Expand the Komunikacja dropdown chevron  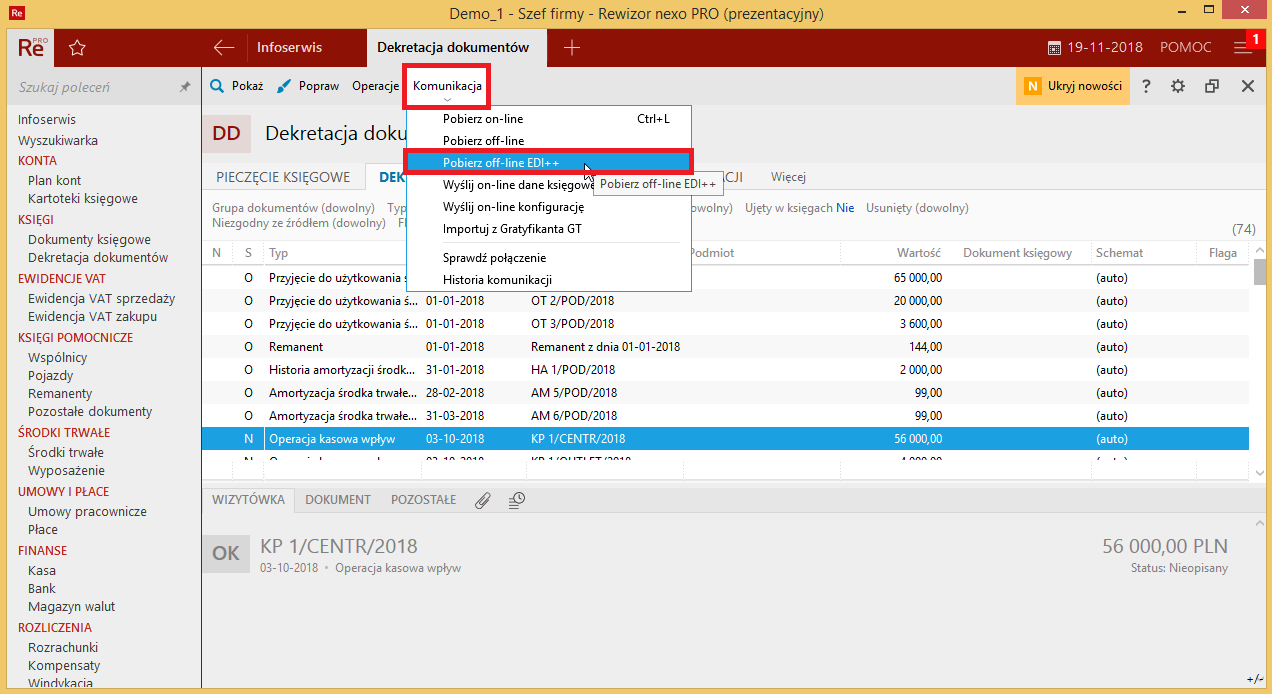[446, 97]
